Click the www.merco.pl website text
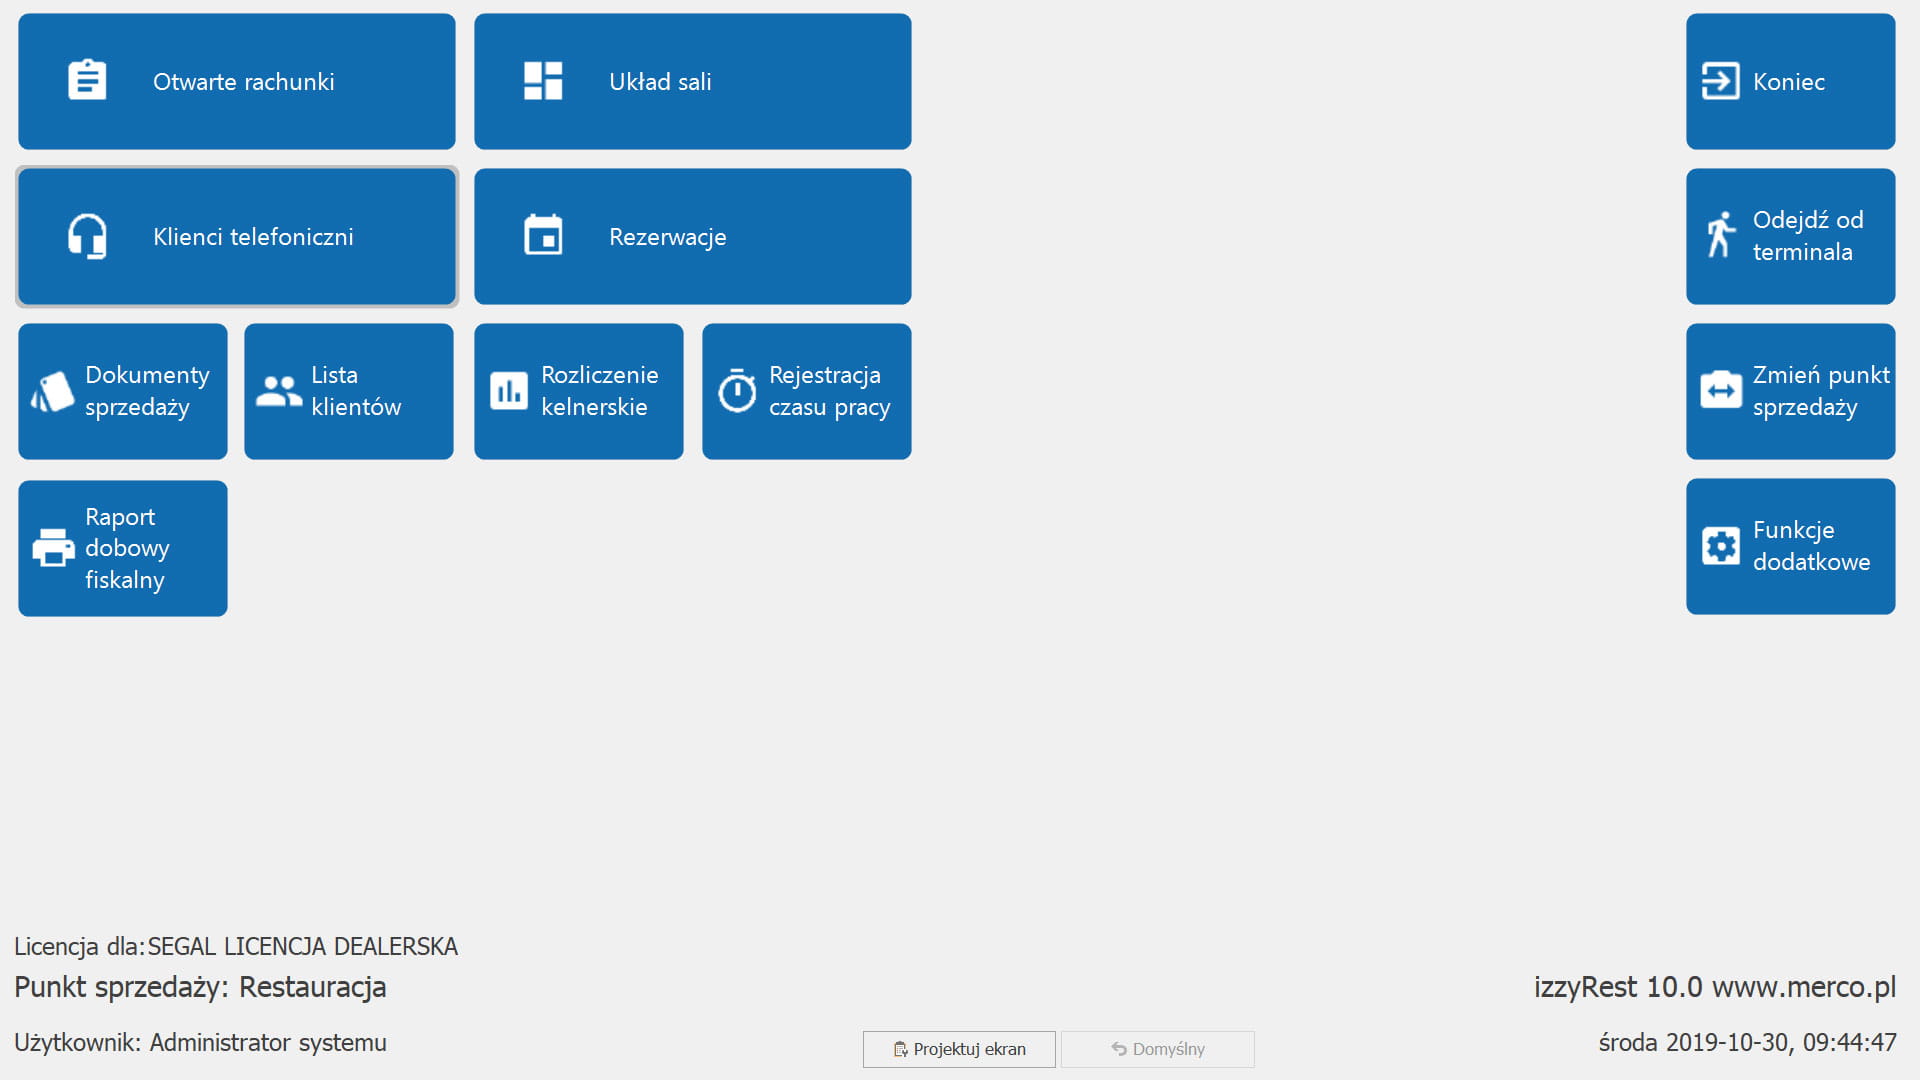The height and width of the screenshot is (1080, 1920). point(1803,987)
